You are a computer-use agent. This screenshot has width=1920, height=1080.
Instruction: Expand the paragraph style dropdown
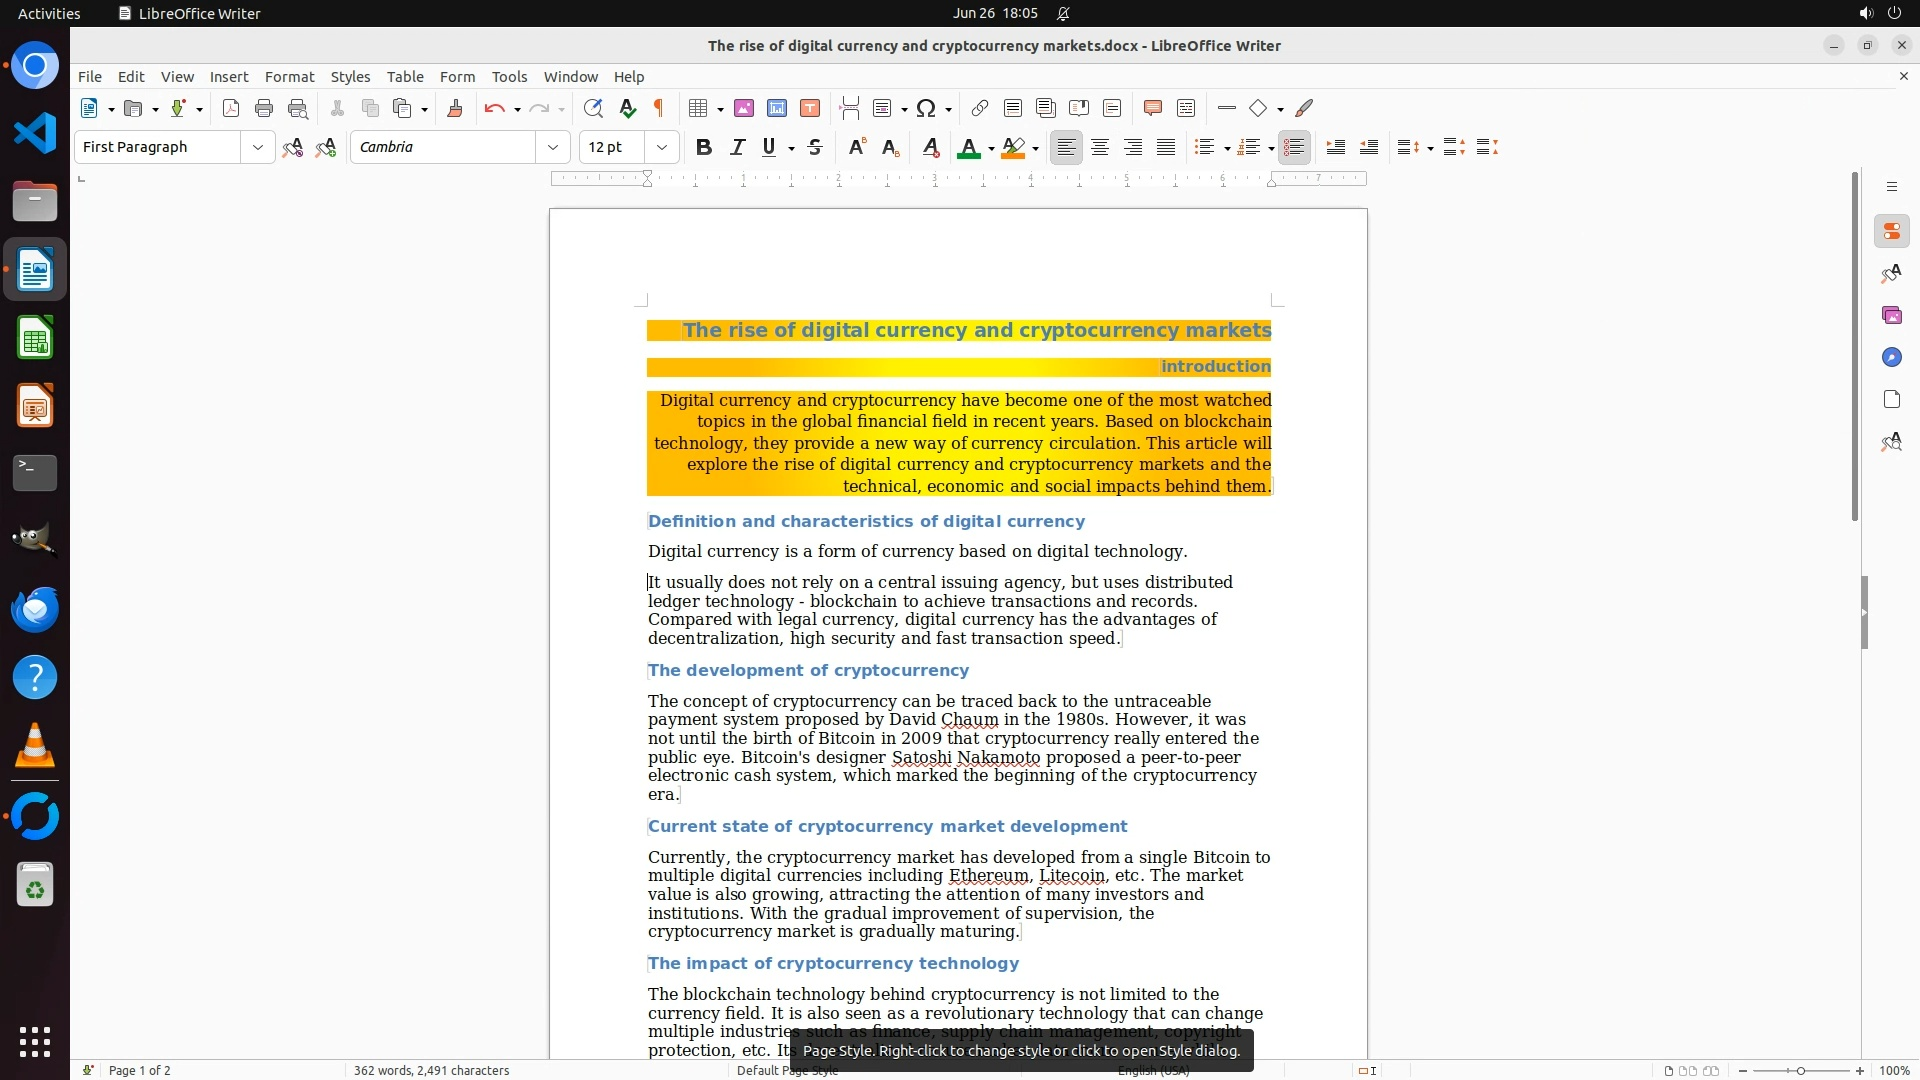[x=257, y=148]
